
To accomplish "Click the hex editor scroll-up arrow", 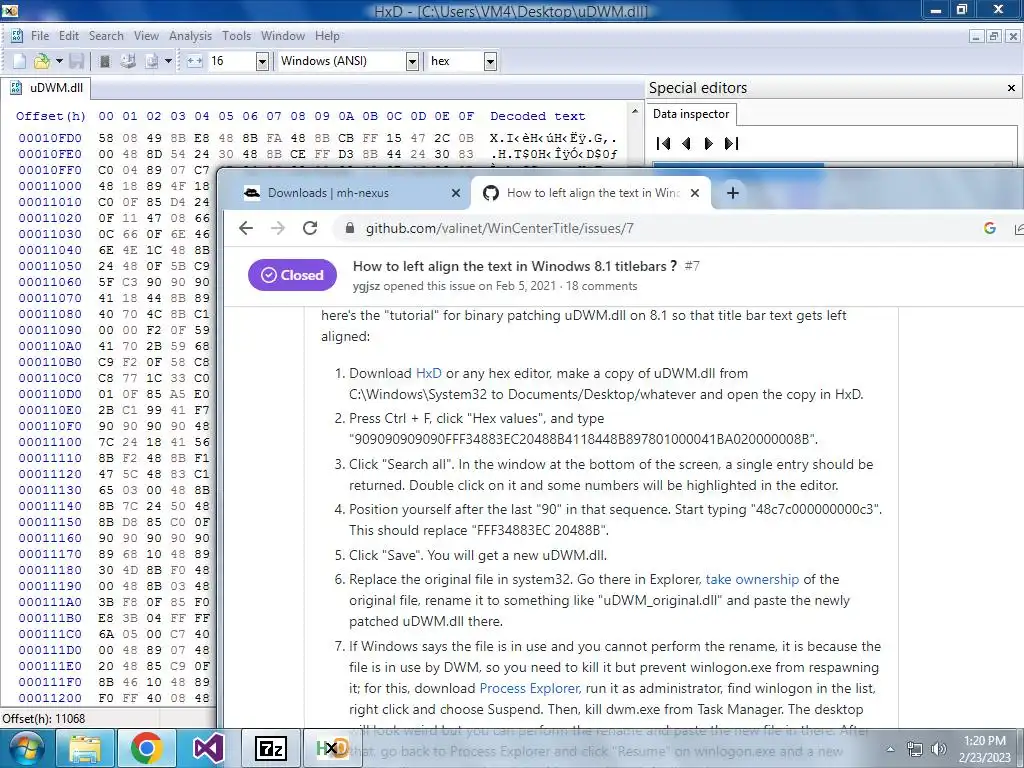I will [635, 112].
